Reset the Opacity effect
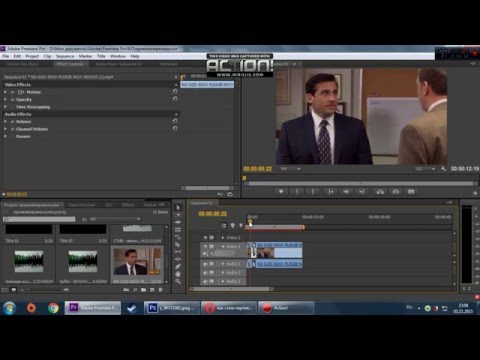 (175, 99)
